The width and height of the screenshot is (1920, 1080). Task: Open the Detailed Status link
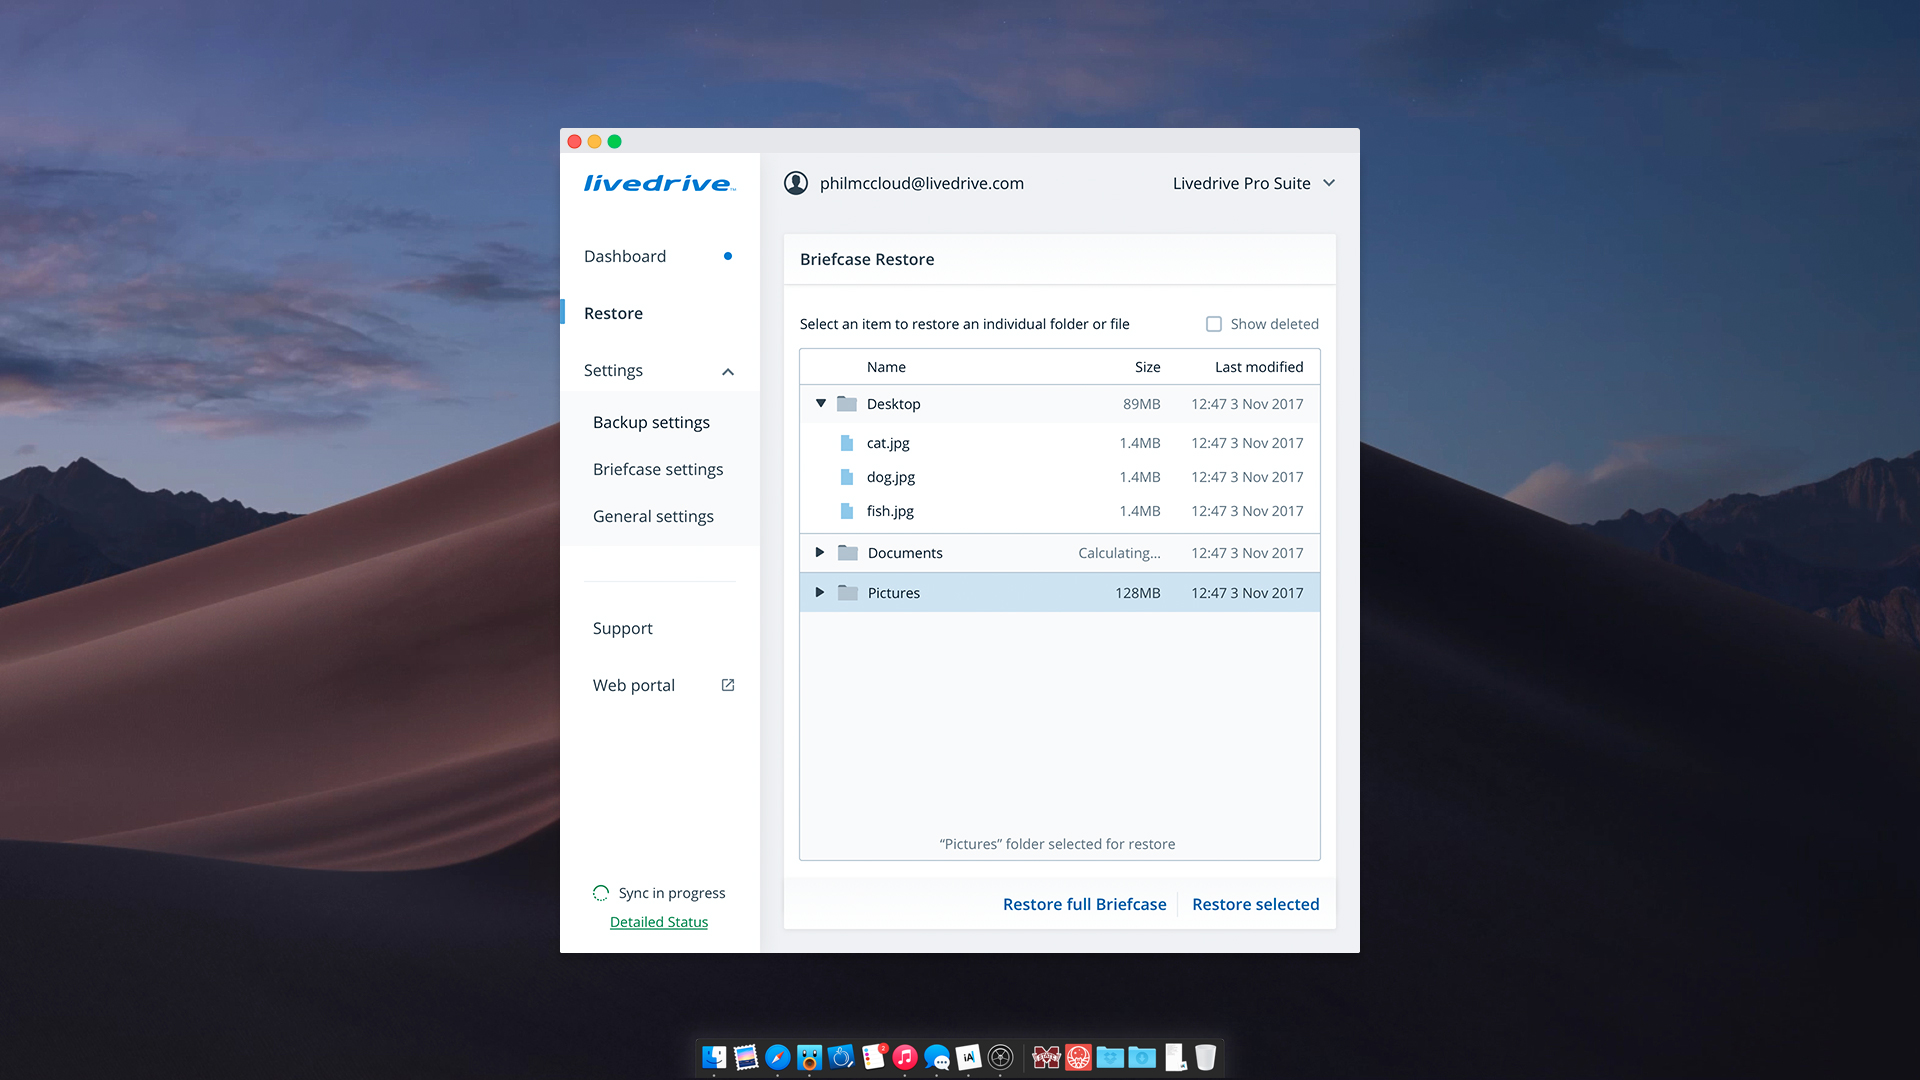659,922
